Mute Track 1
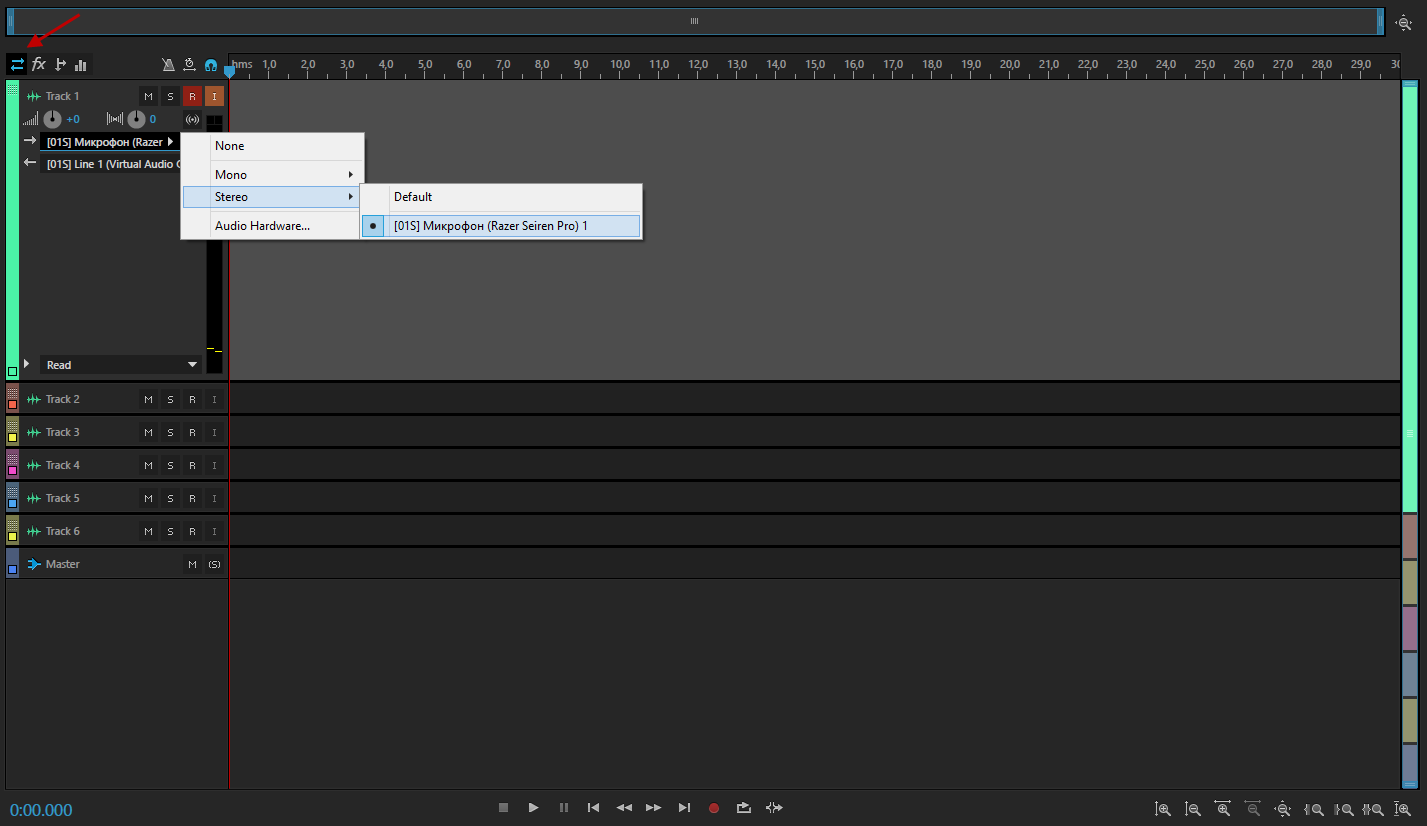This screenshot has height=826, width=1427. coord(148,96)
